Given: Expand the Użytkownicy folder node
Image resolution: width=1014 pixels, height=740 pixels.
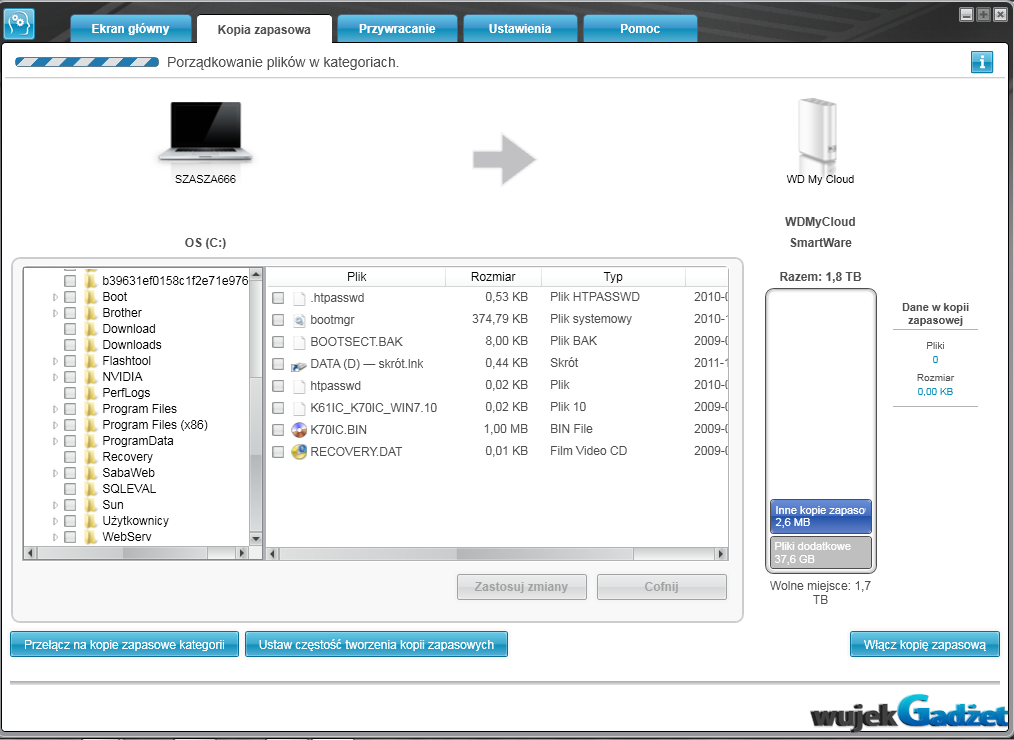Looking at the screenshot, I should pos(56,521).
